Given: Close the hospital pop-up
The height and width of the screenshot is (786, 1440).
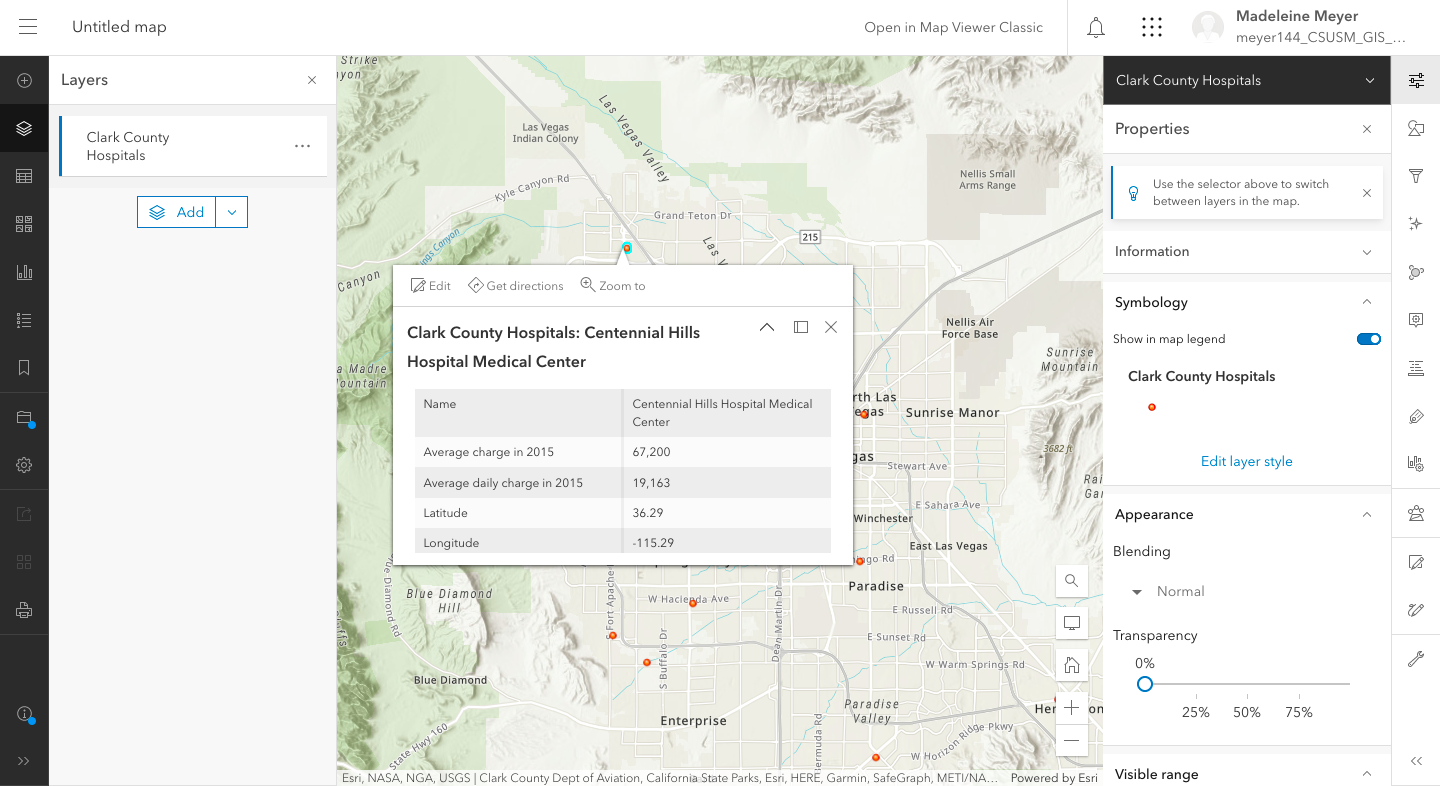Looking at the screenshot, I should coord(831,327).
